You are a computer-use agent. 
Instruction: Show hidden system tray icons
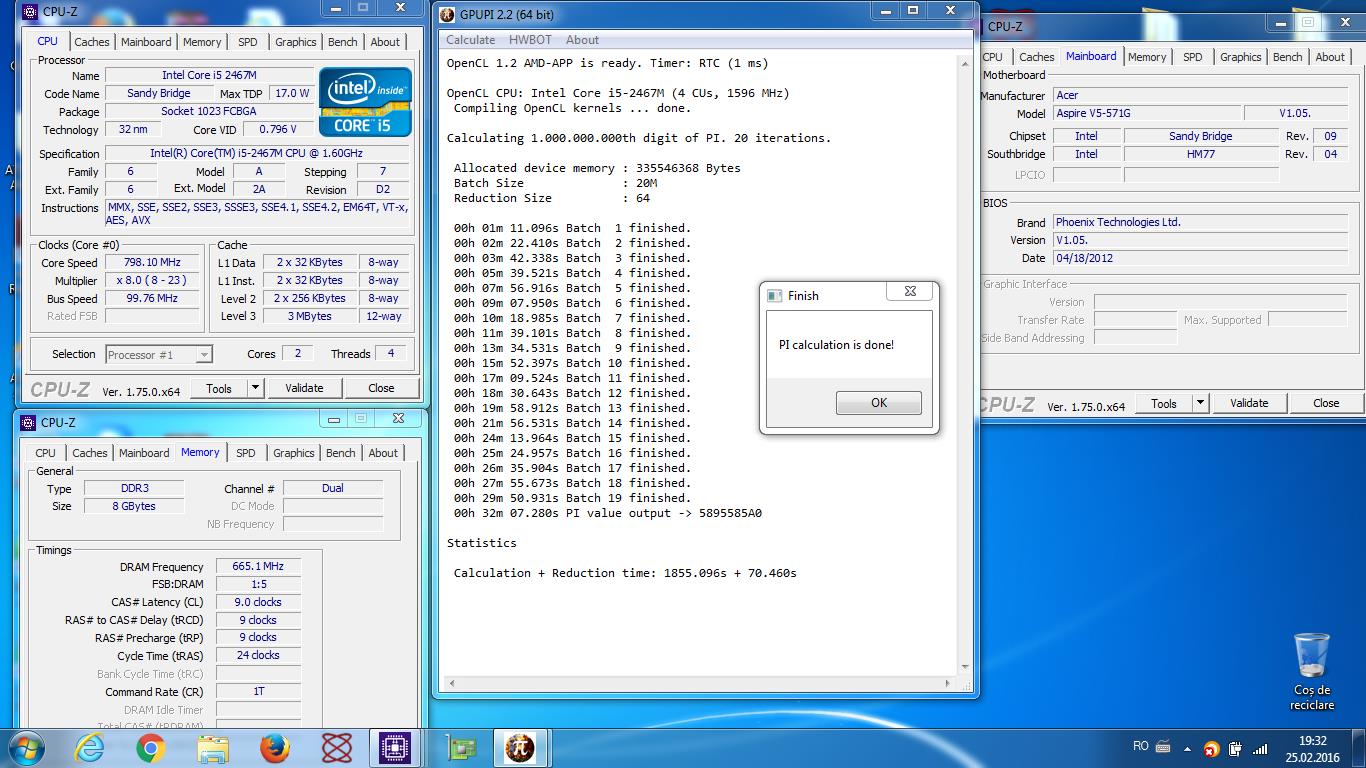[x=1188, y=748]
